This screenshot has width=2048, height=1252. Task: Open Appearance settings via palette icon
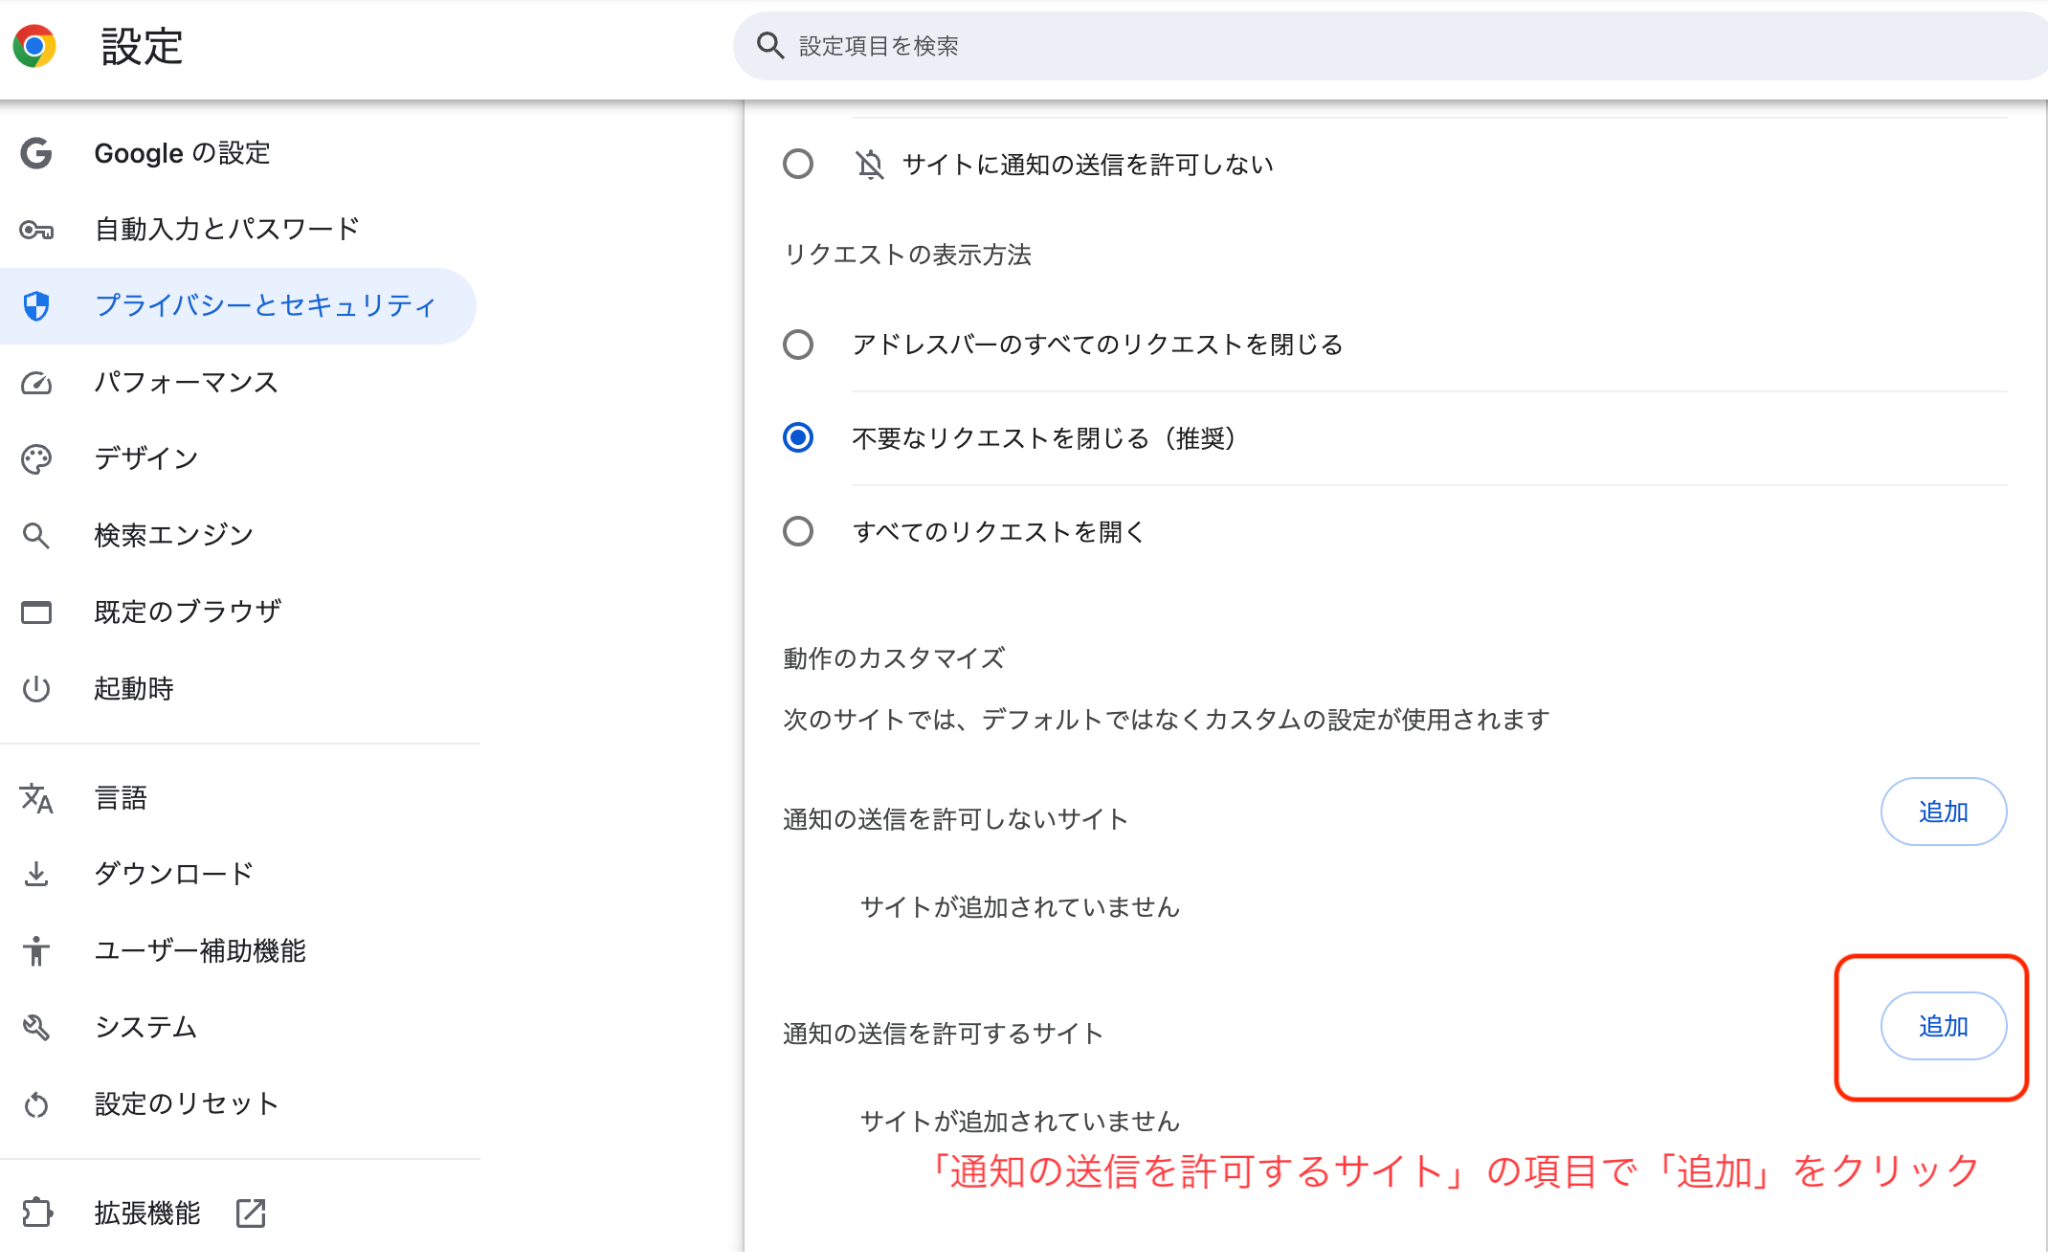[37, 458]
